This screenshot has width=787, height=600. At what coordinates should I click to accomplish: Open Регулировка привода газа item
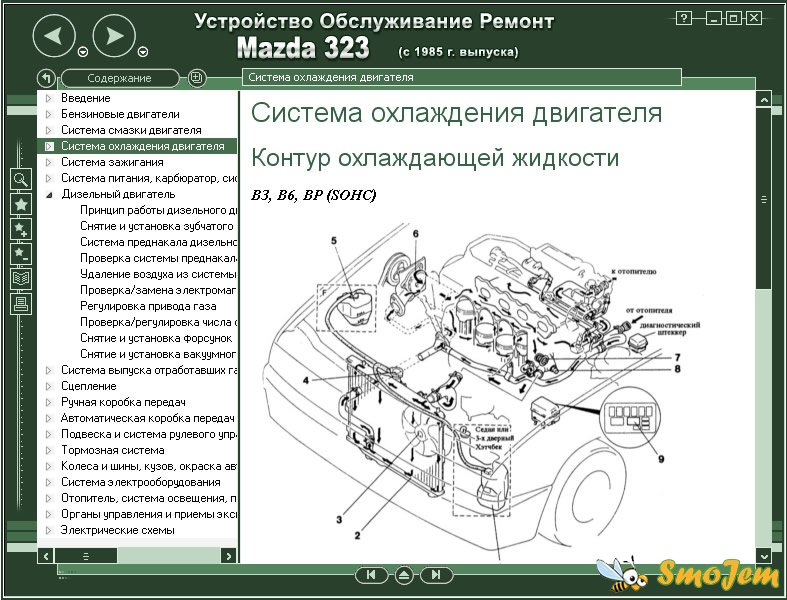[x=148, y=306]
